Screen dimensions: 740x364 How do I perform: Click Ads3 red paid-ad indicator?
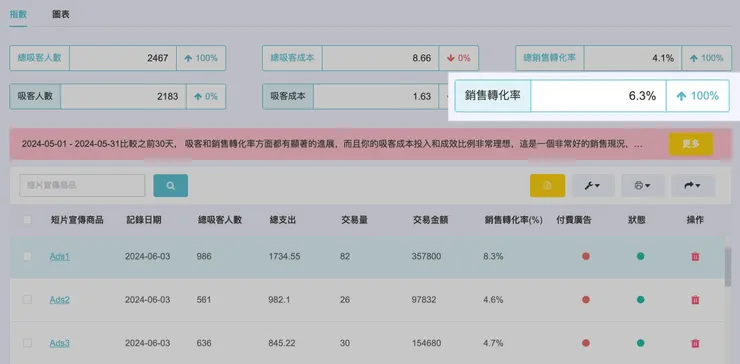click(586, 343)
